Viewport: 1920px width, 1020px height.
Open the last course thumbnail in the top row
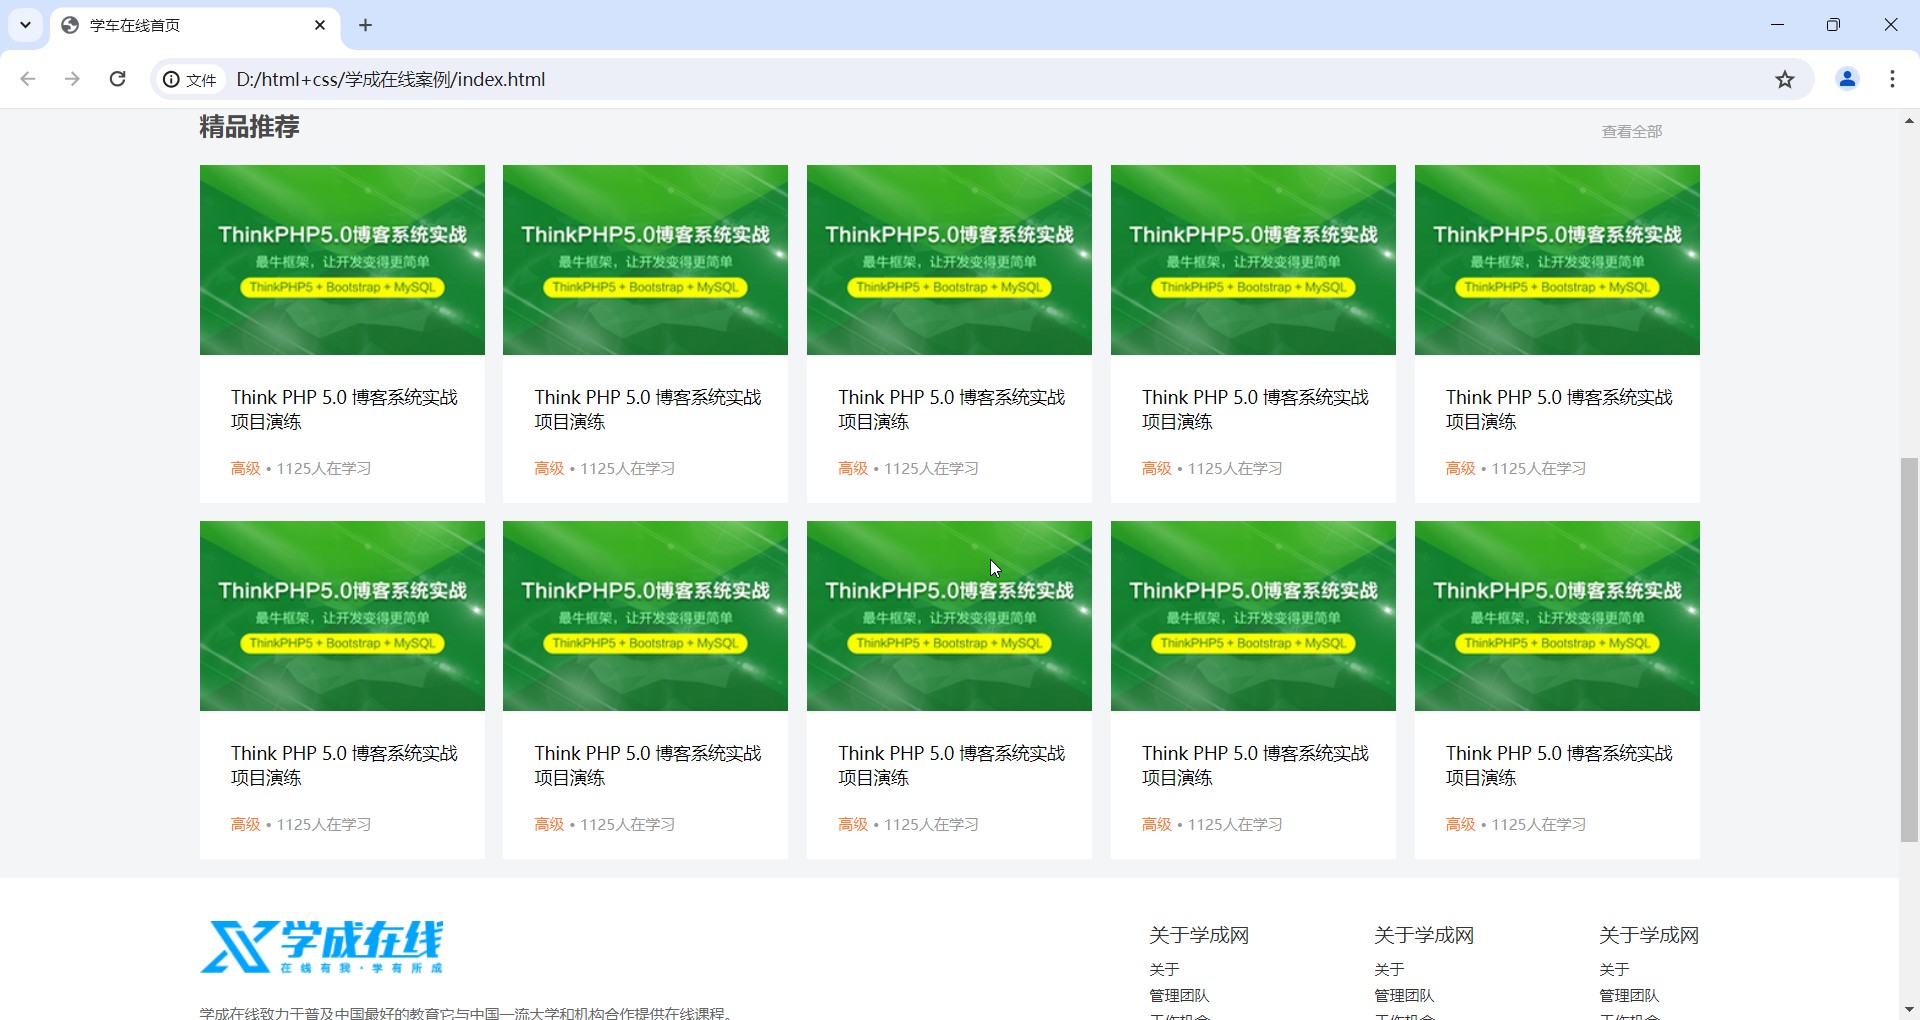[x=1557, y=260]
